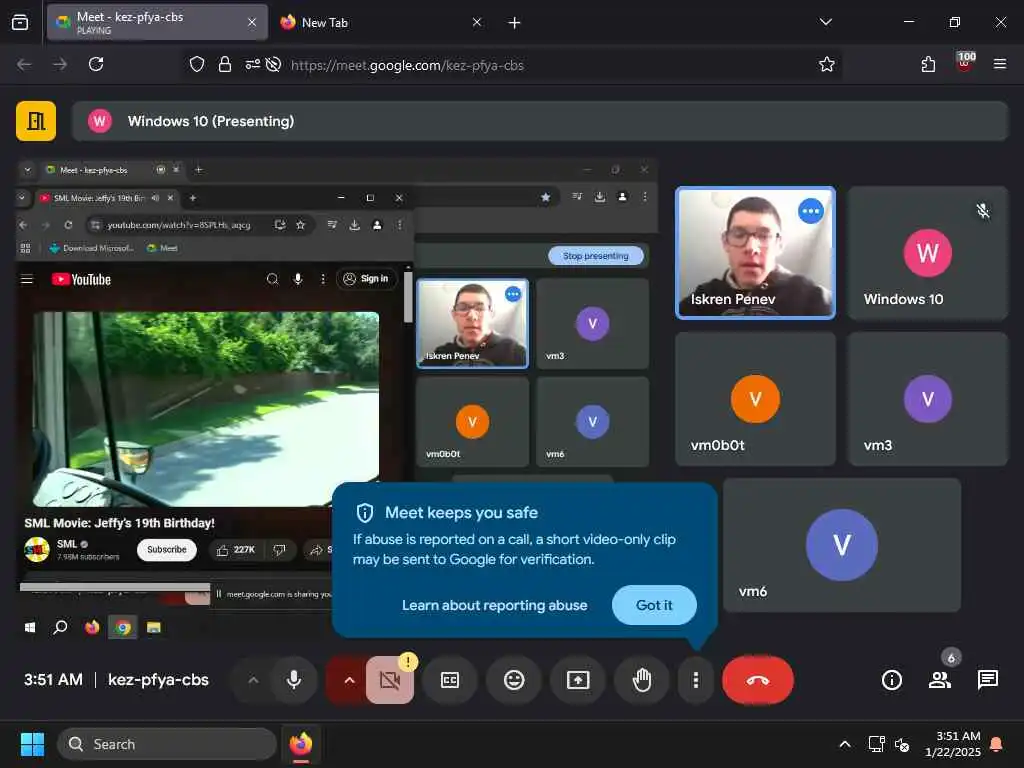This screenshot has height=768, width=1024.
Task: Click the YouTube search magnifier icon
Action: click(272, 279)
